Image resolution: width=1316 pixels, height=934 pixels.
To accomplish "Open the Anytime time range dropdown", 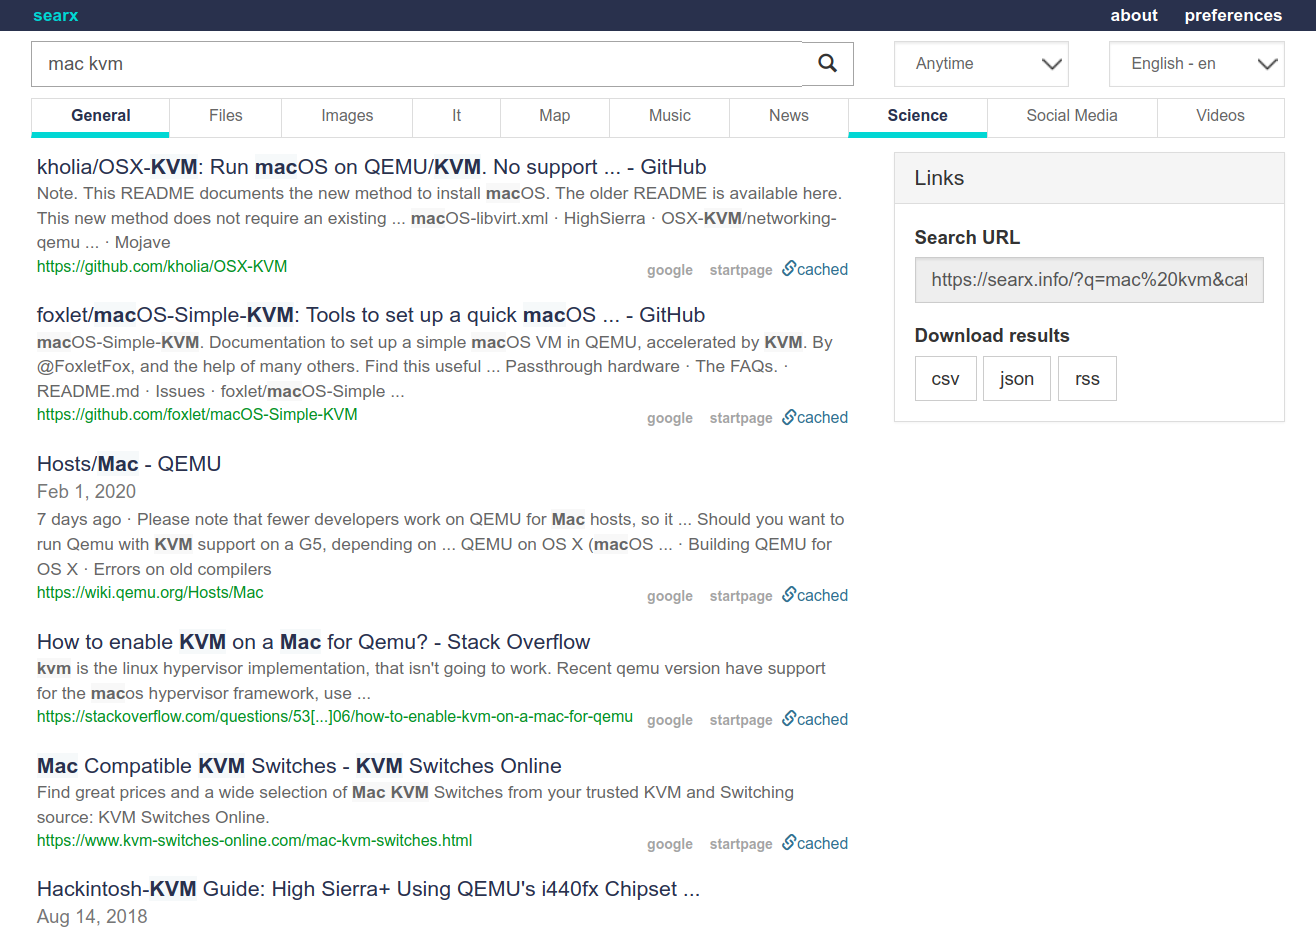I will click(x=981, y=64).
